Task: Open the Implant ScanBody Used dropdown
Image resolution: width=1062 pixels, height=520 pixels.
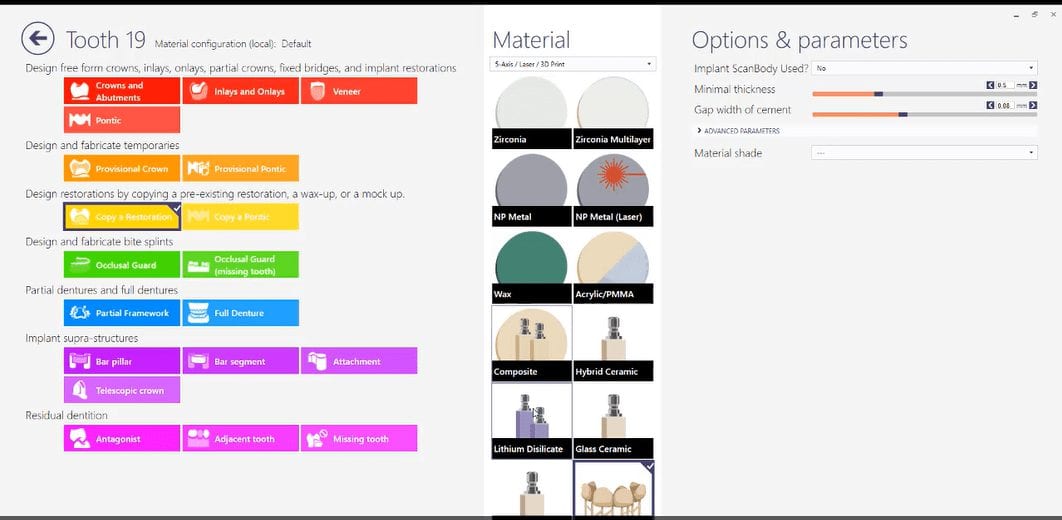Action: point(924,68)
